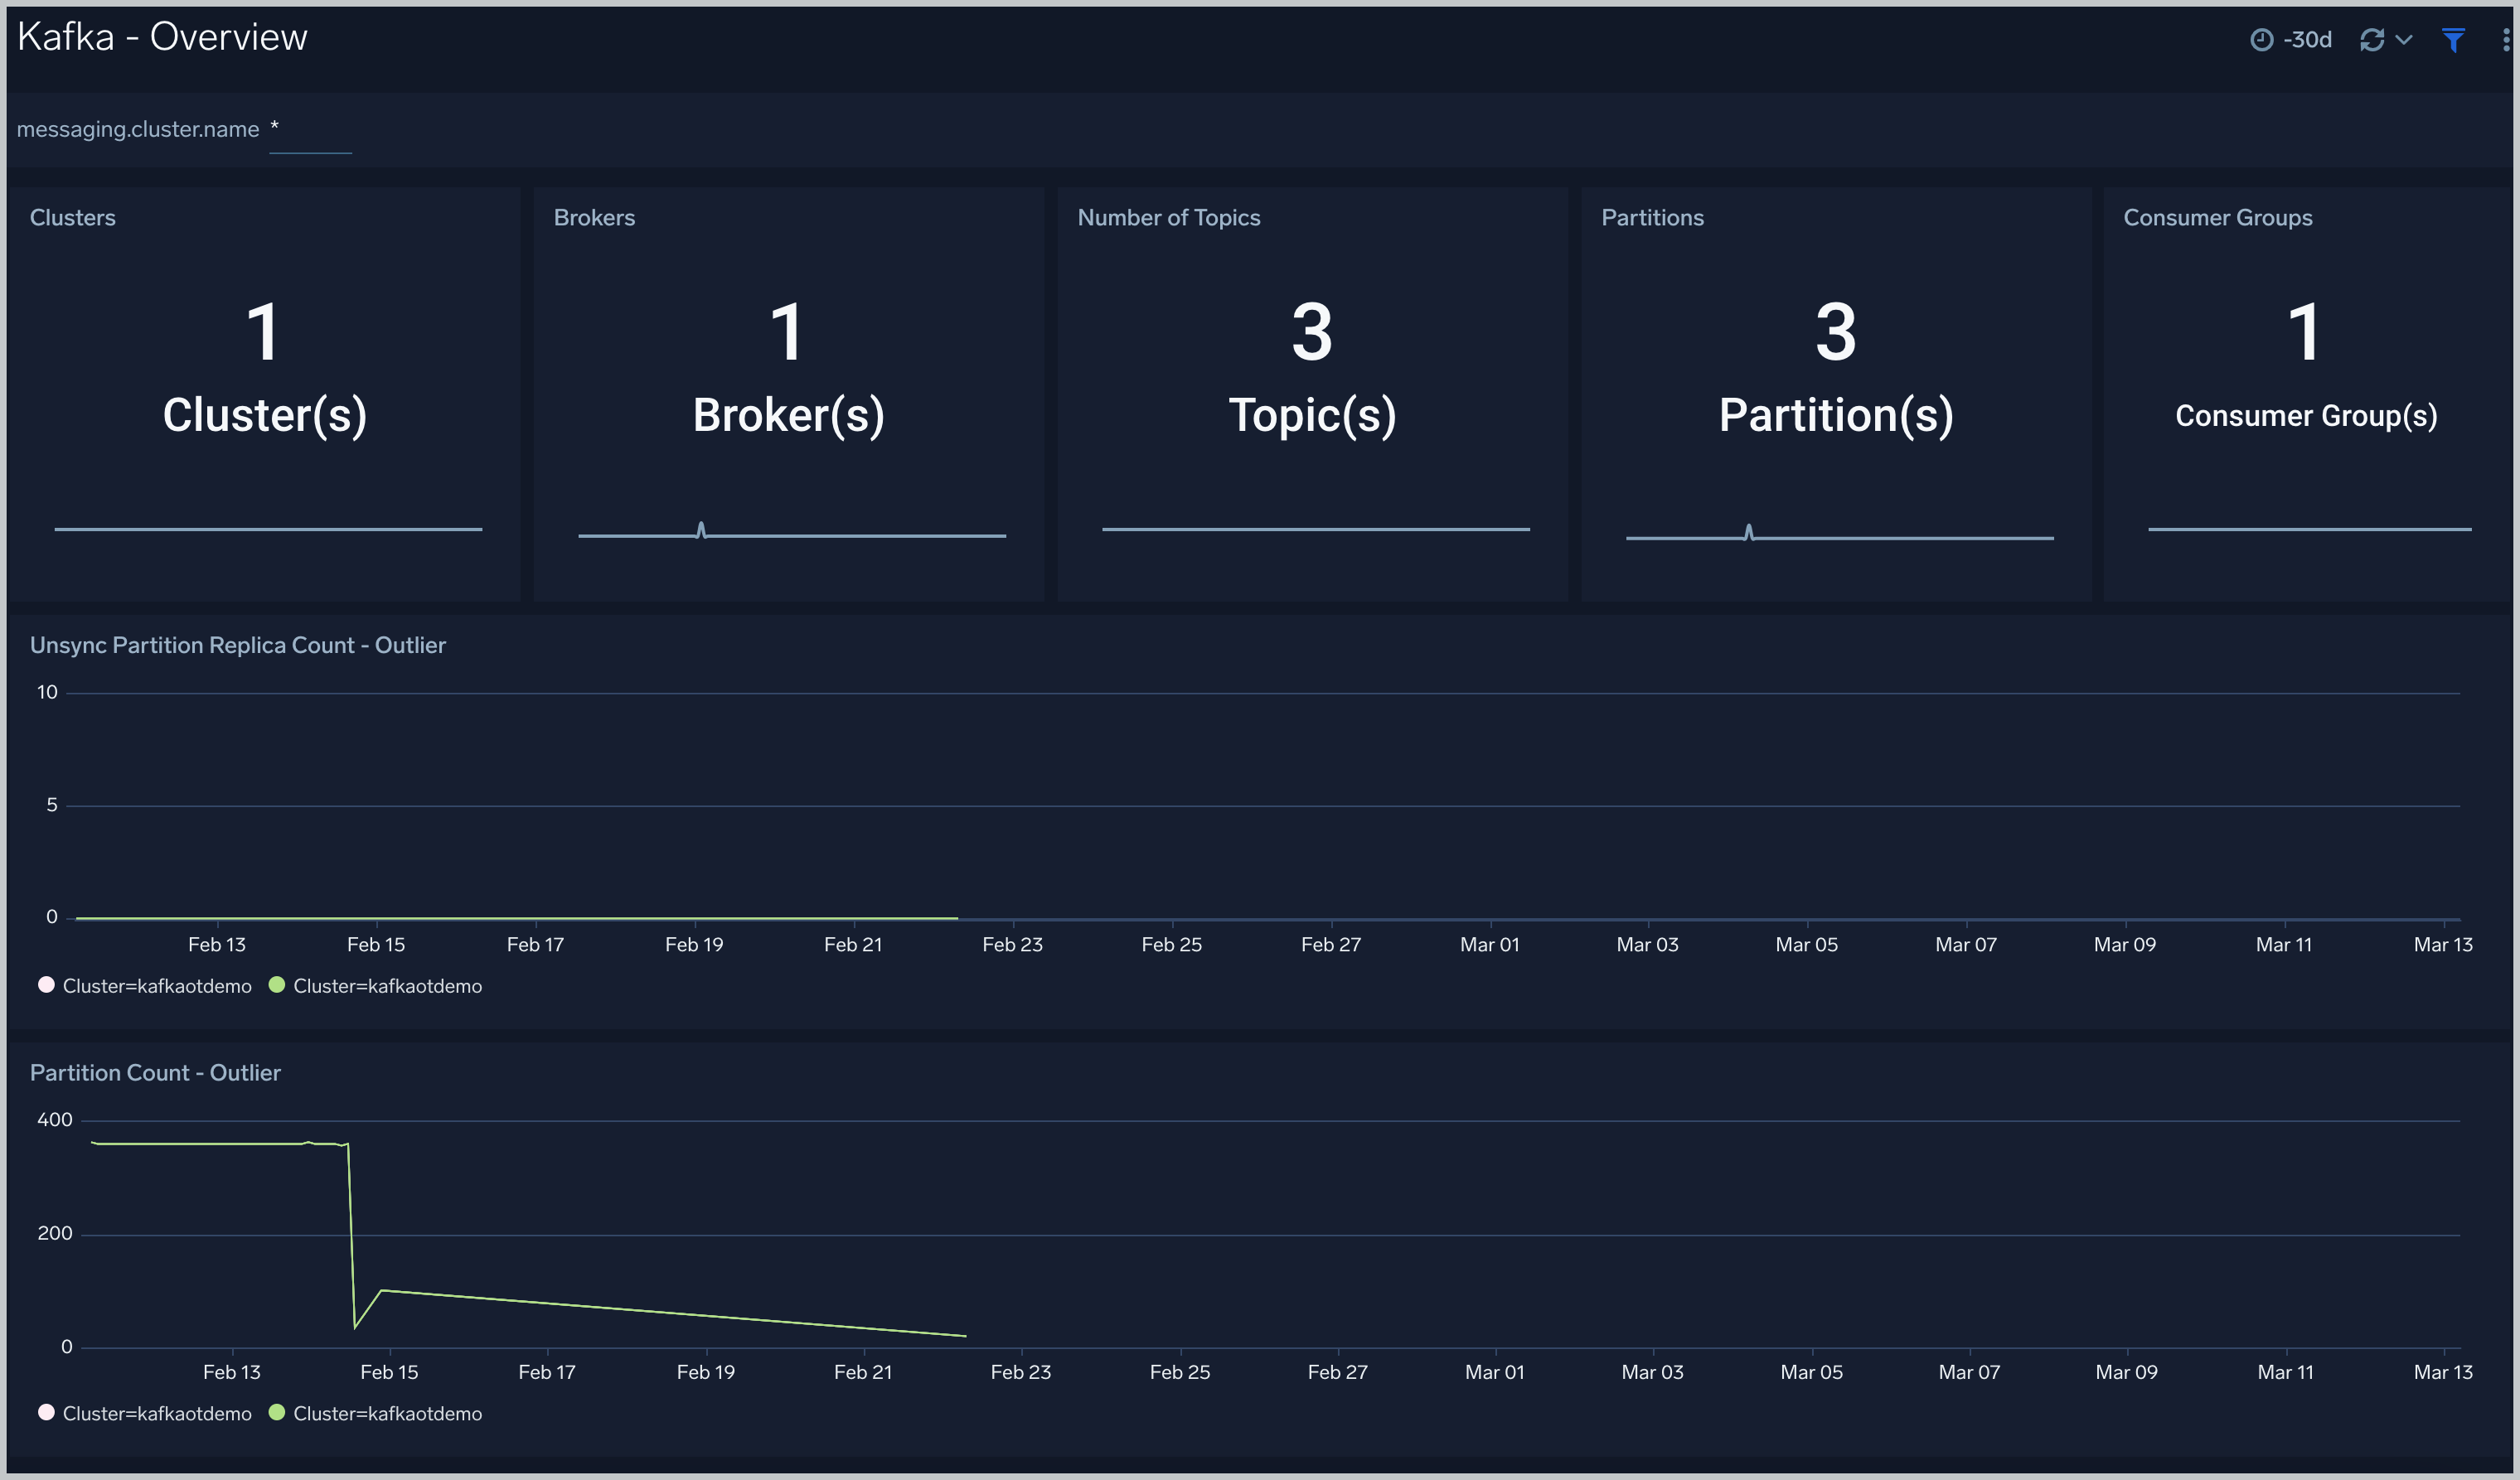Viewport: 2520px width, 1480px height.
Task: Click the 400 y-axis label in Partition Count chart
Action: tap(55, 1120)
